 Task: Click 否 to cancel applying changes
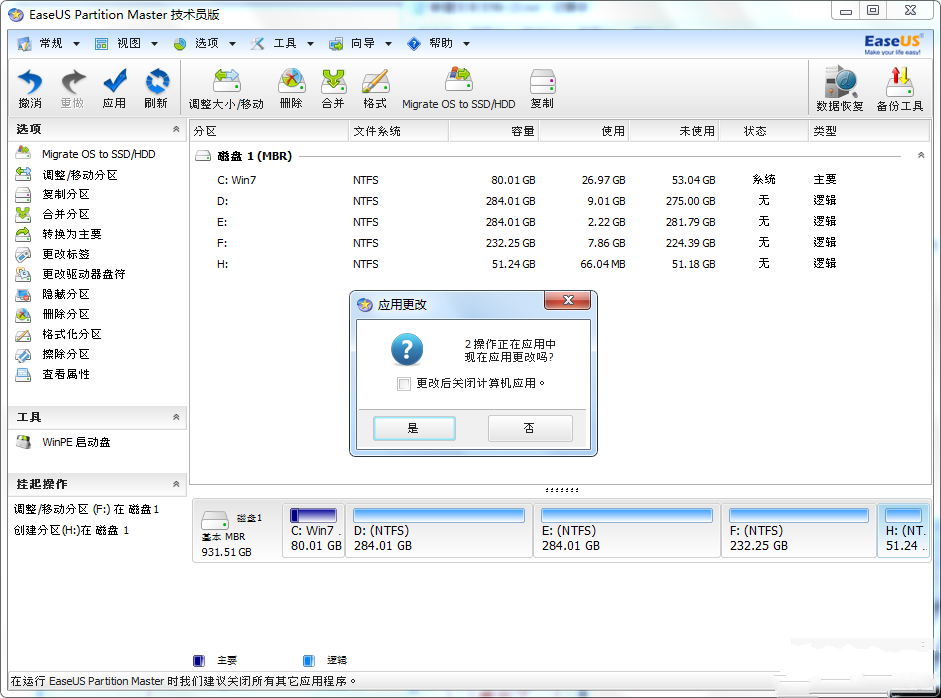pyautogui.click(x=530, y=429)
